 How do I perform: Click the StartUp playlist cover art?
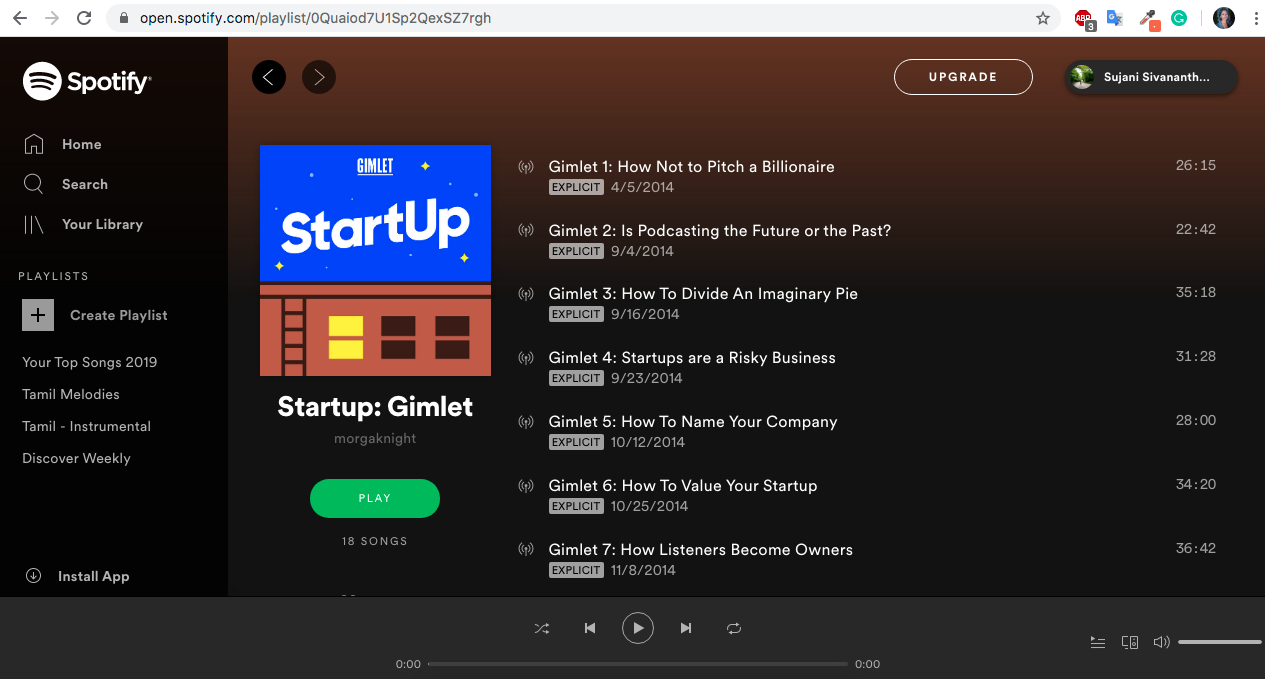click(x=375, y=260)
